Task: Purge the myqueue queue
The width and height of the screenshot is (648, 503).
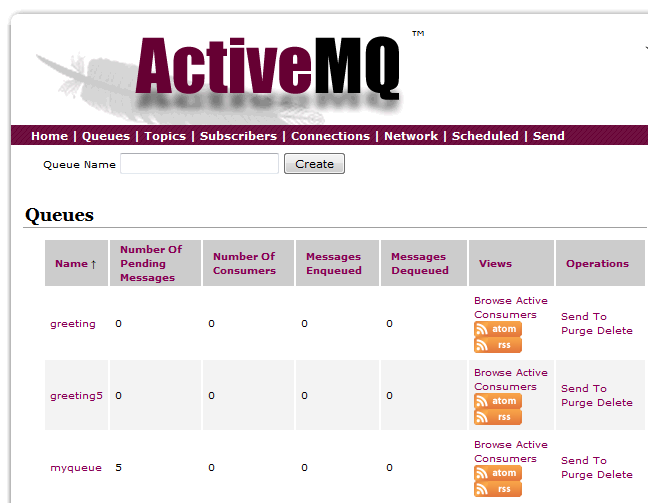Action: [x=577, y=475]
